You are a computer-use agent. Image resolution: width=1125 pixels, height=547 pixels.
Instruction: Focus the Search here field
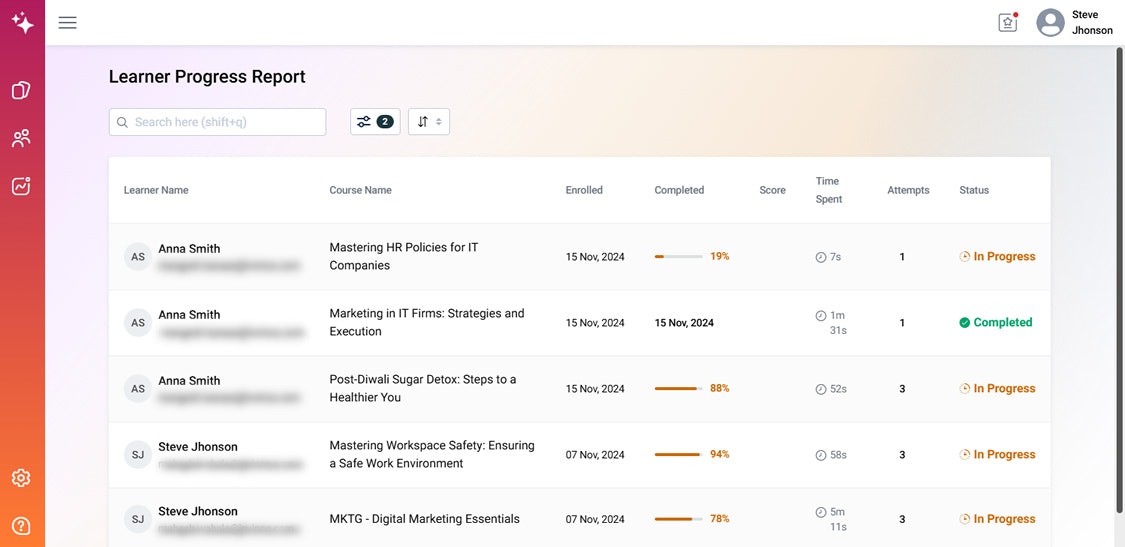pos(217,122)
